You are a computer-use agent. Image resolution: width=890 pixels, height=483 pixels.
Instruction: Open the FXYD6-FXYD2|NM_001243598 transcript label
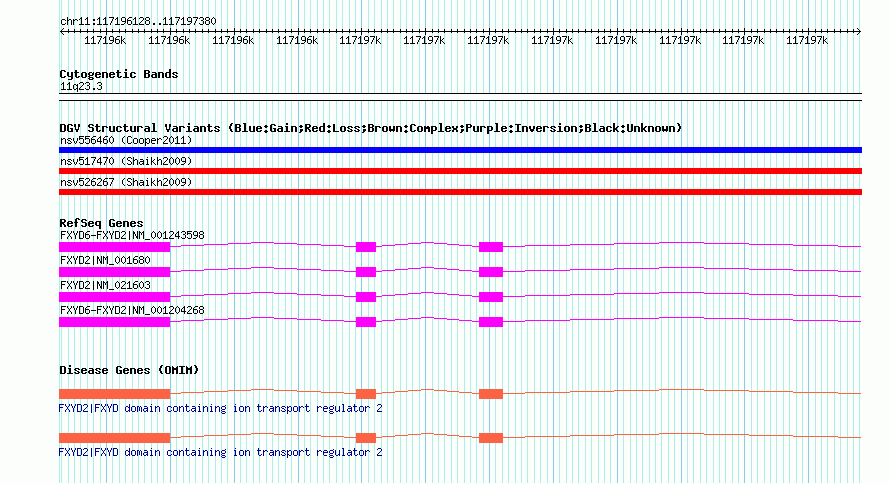click(x=132, y=236)
